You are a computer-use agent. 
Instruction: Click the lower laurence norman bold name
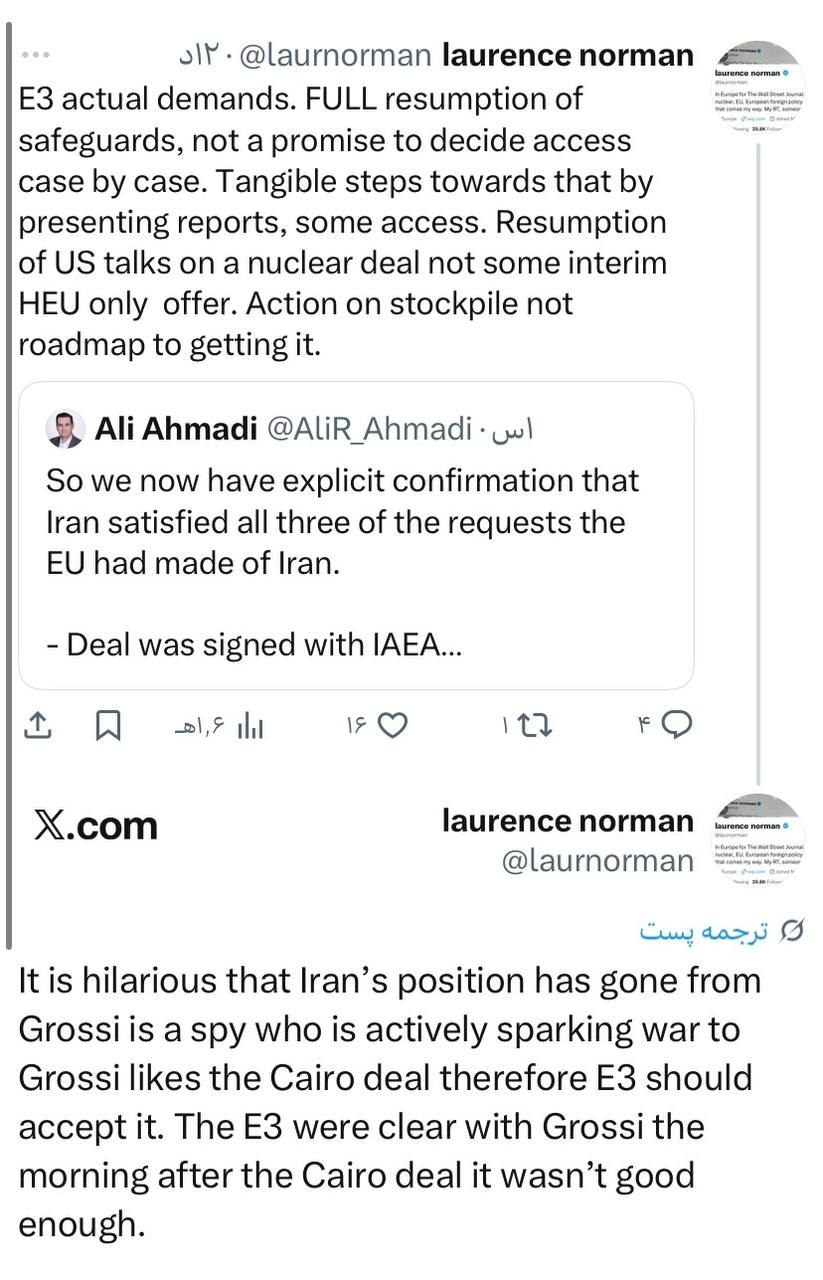tap(567, 821)
